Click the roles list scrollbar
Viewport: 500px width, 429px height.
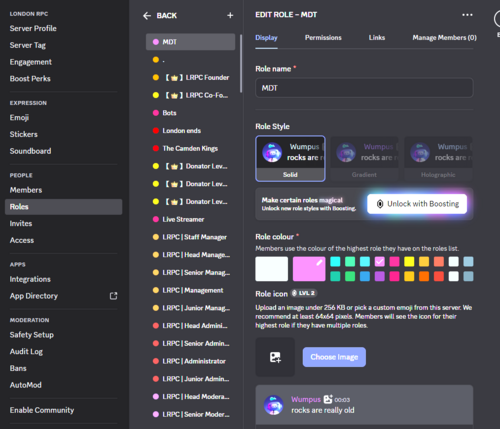click(241, 63)
